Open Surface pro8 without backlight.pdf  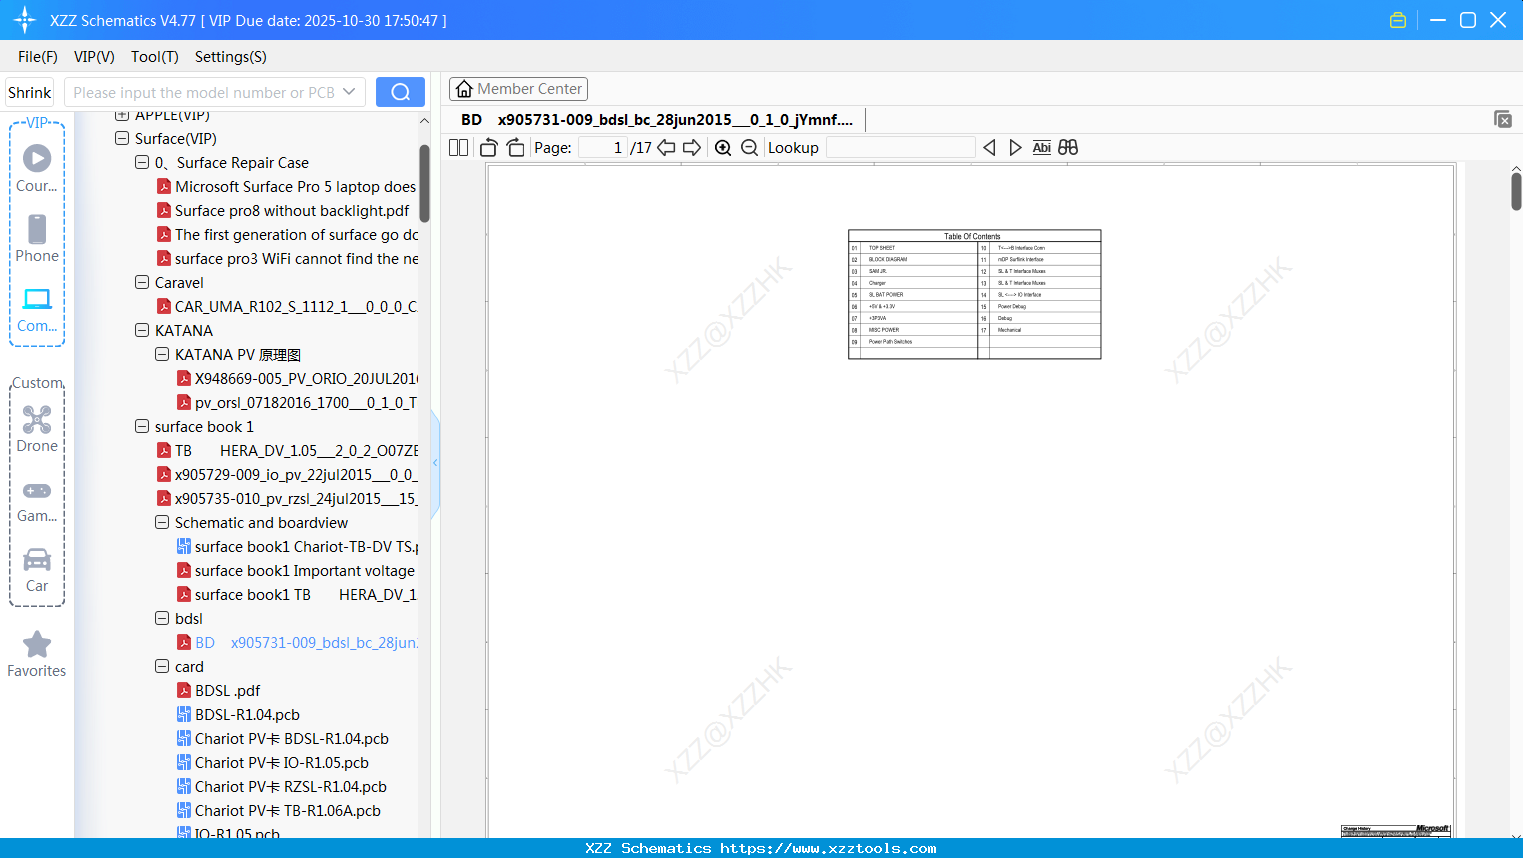(x=284, y=211)
